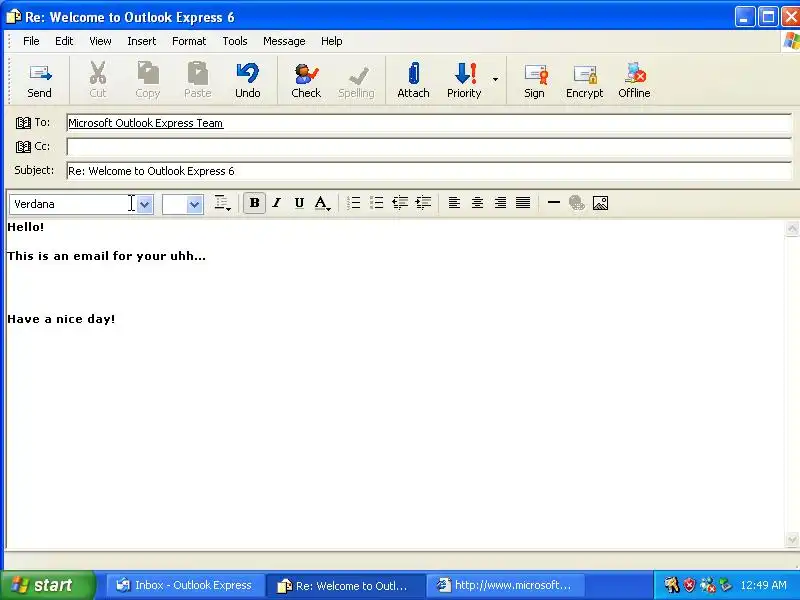The height and width of the screenshot is (600, 800).
Task: Set message Priority
Action: (x=464, y=81)
